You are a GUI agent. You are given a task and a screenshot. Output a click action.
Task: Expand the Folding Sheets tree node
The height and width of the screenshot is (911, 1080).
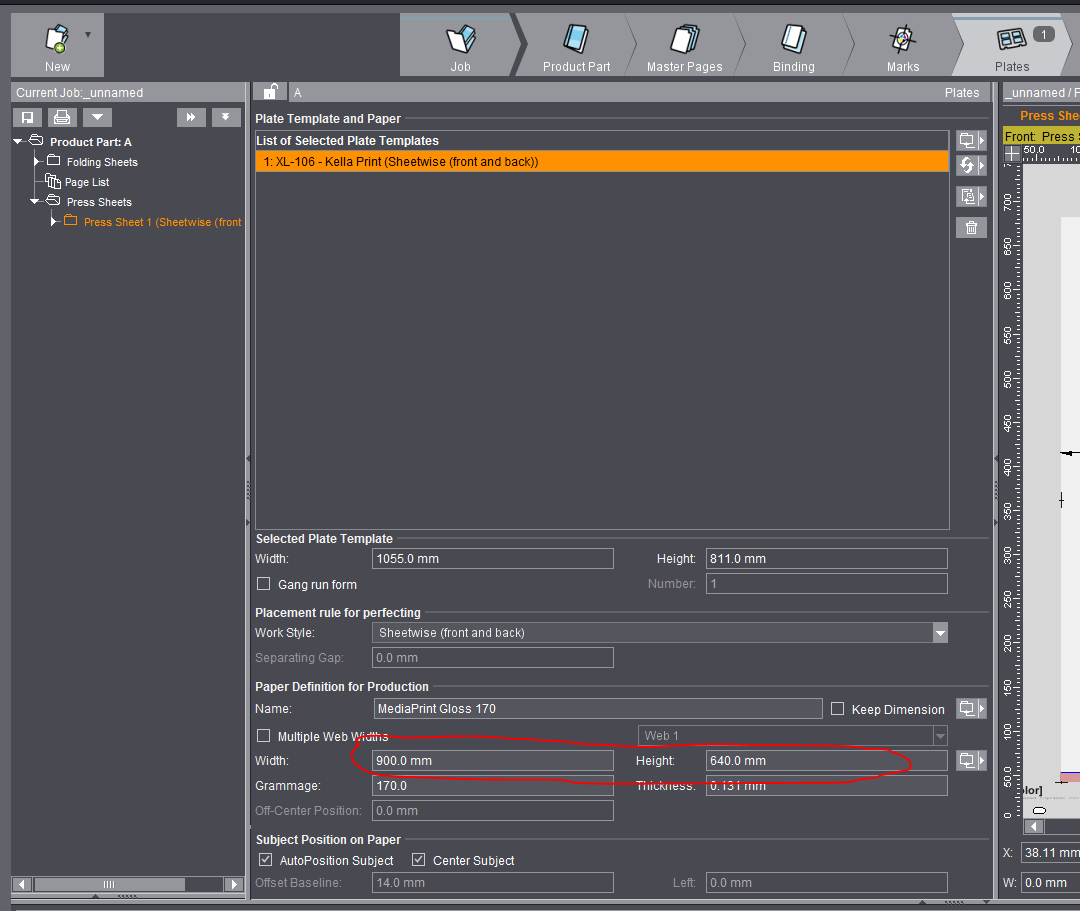pos(38,162)
